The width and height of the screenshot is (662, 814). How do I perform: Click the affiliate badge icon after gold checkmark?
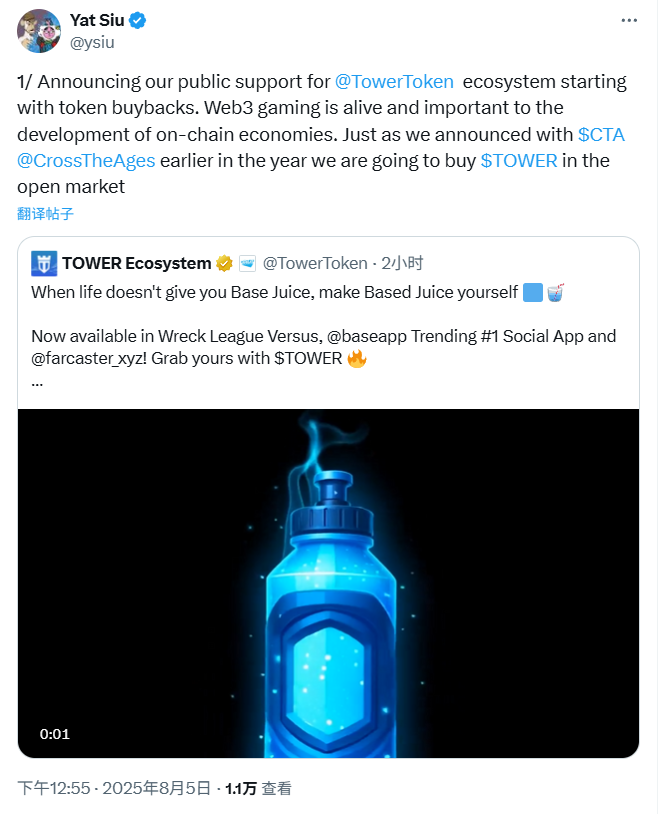coord(248,263)
